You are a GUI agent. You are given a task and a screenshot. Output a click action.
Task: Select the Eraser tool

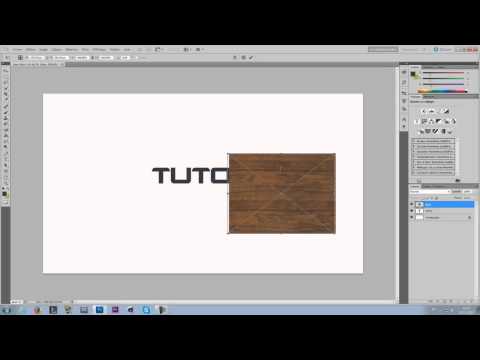[x=6, y=130]
